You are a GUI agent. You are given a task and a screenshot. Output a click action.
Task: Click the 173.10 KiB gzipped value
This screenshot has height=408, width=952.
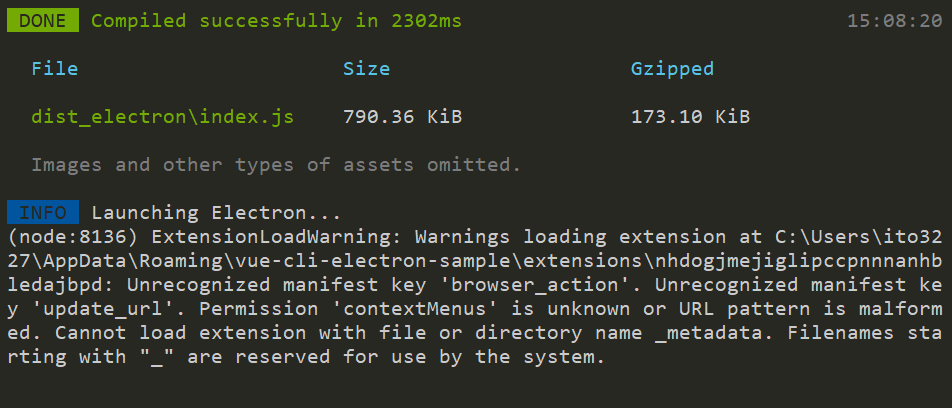coord(690,117)
